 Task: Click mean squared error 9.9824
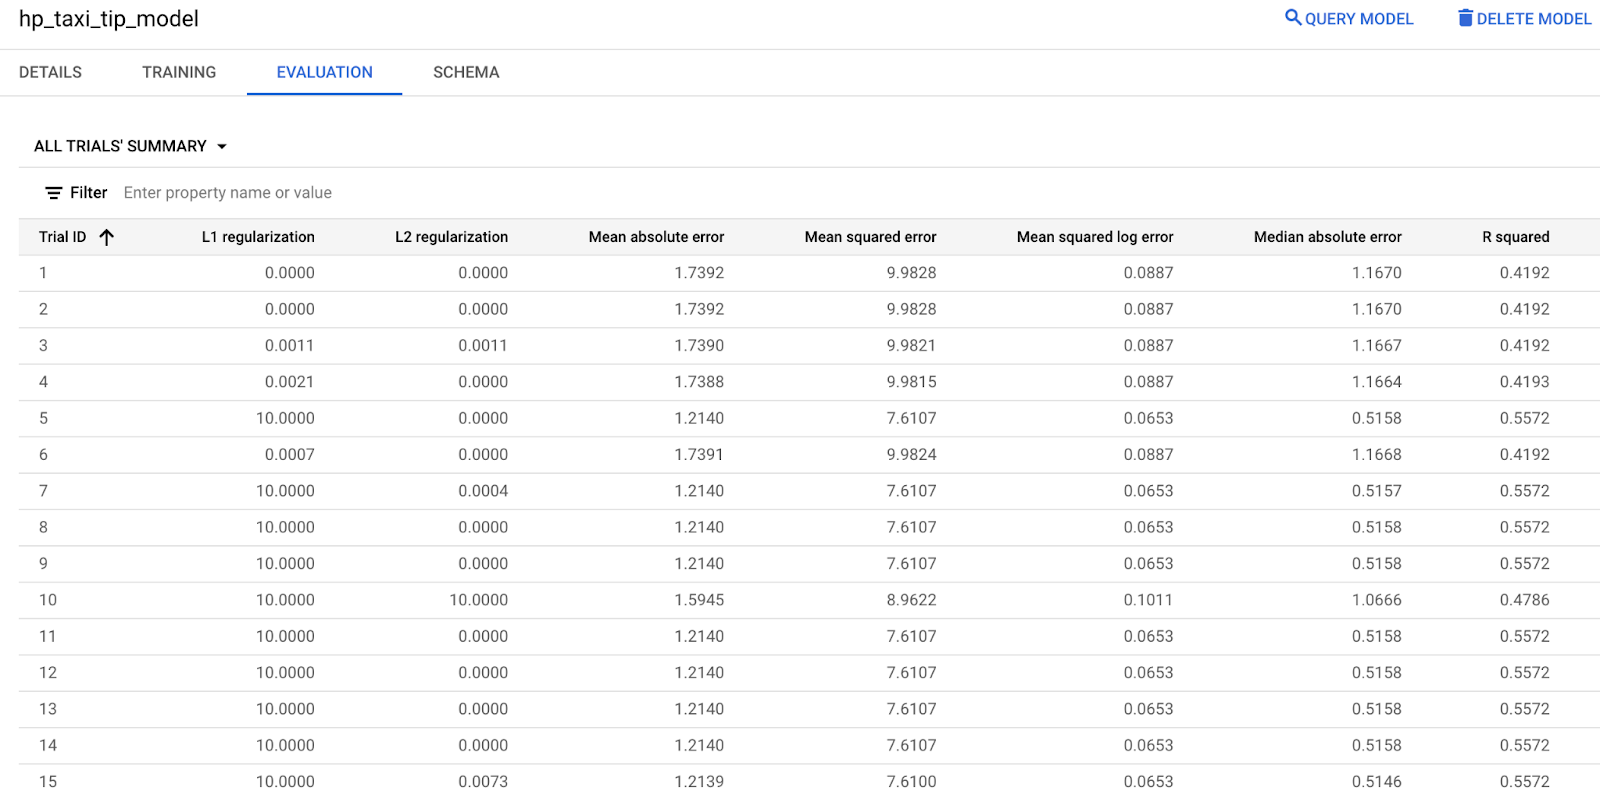(911, 455)
